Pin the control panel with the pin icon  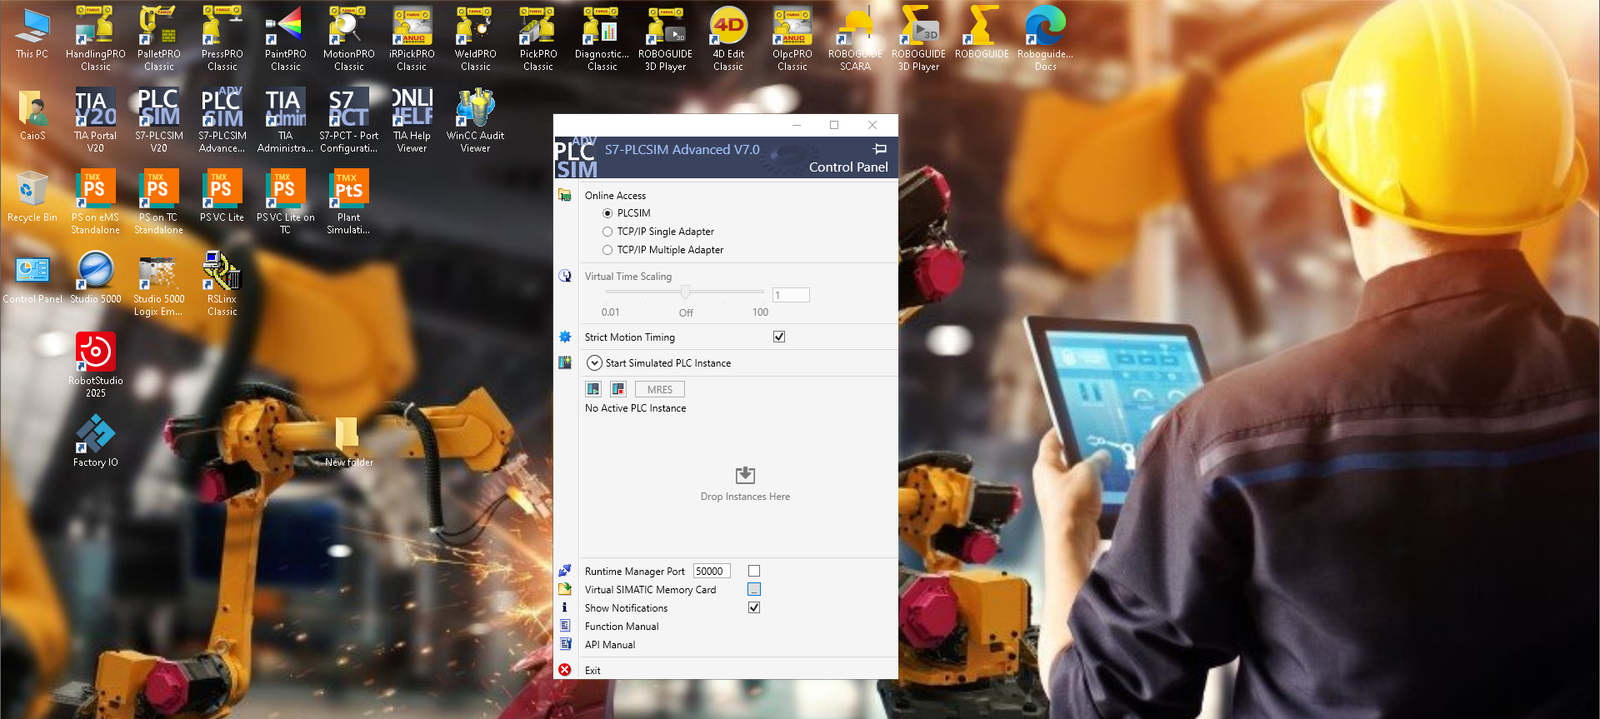point(880,149)
